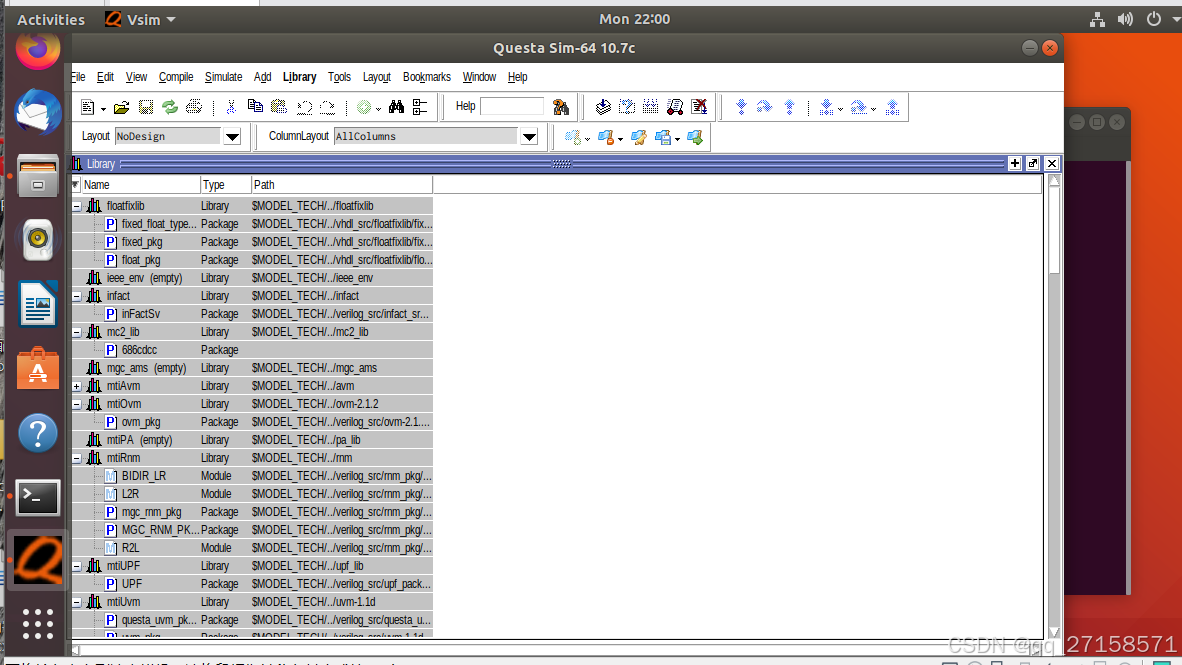Click the Compile icon with down arrow
The image size is (1182, 665).
(x=602, y=107)
